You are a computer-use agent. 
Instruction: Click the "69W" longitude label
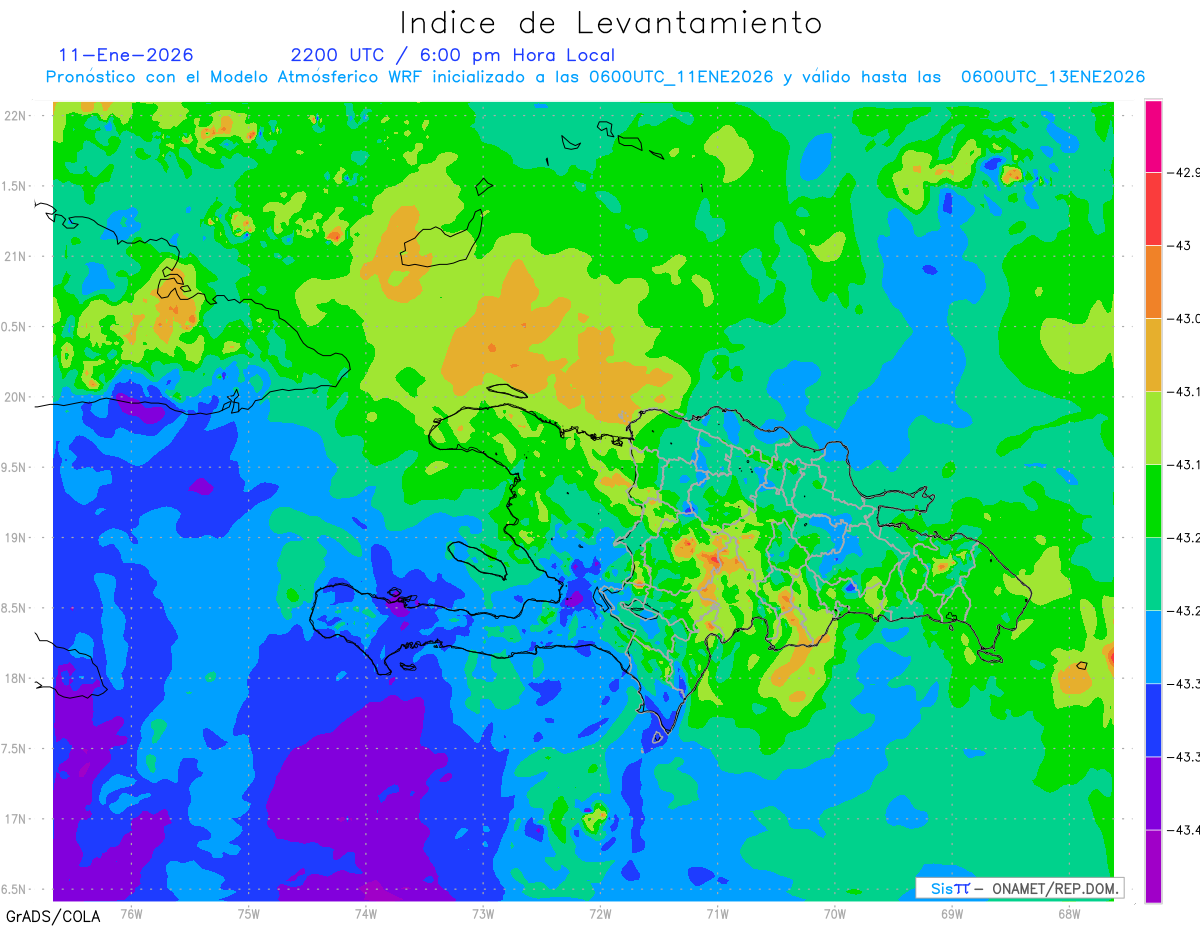click(x=951, y=912)
